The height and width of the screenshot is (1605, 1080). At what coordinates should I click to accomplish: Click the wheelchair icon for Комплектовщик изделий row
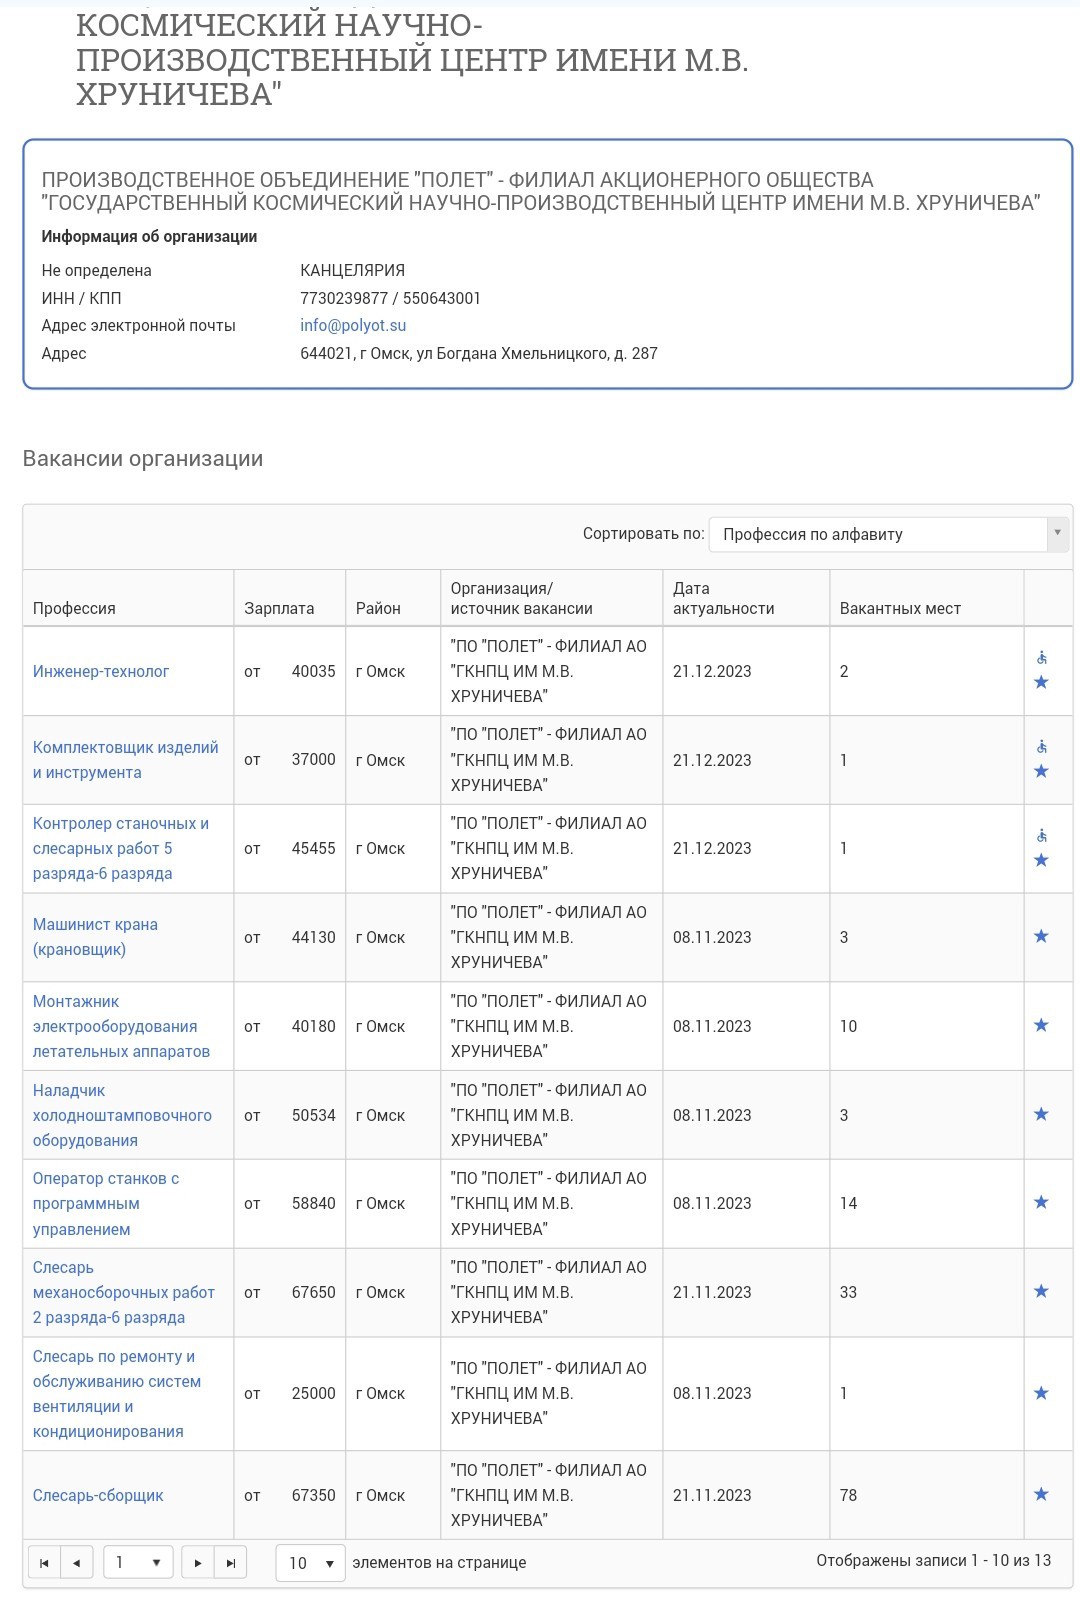click(x=1042, y=746)
